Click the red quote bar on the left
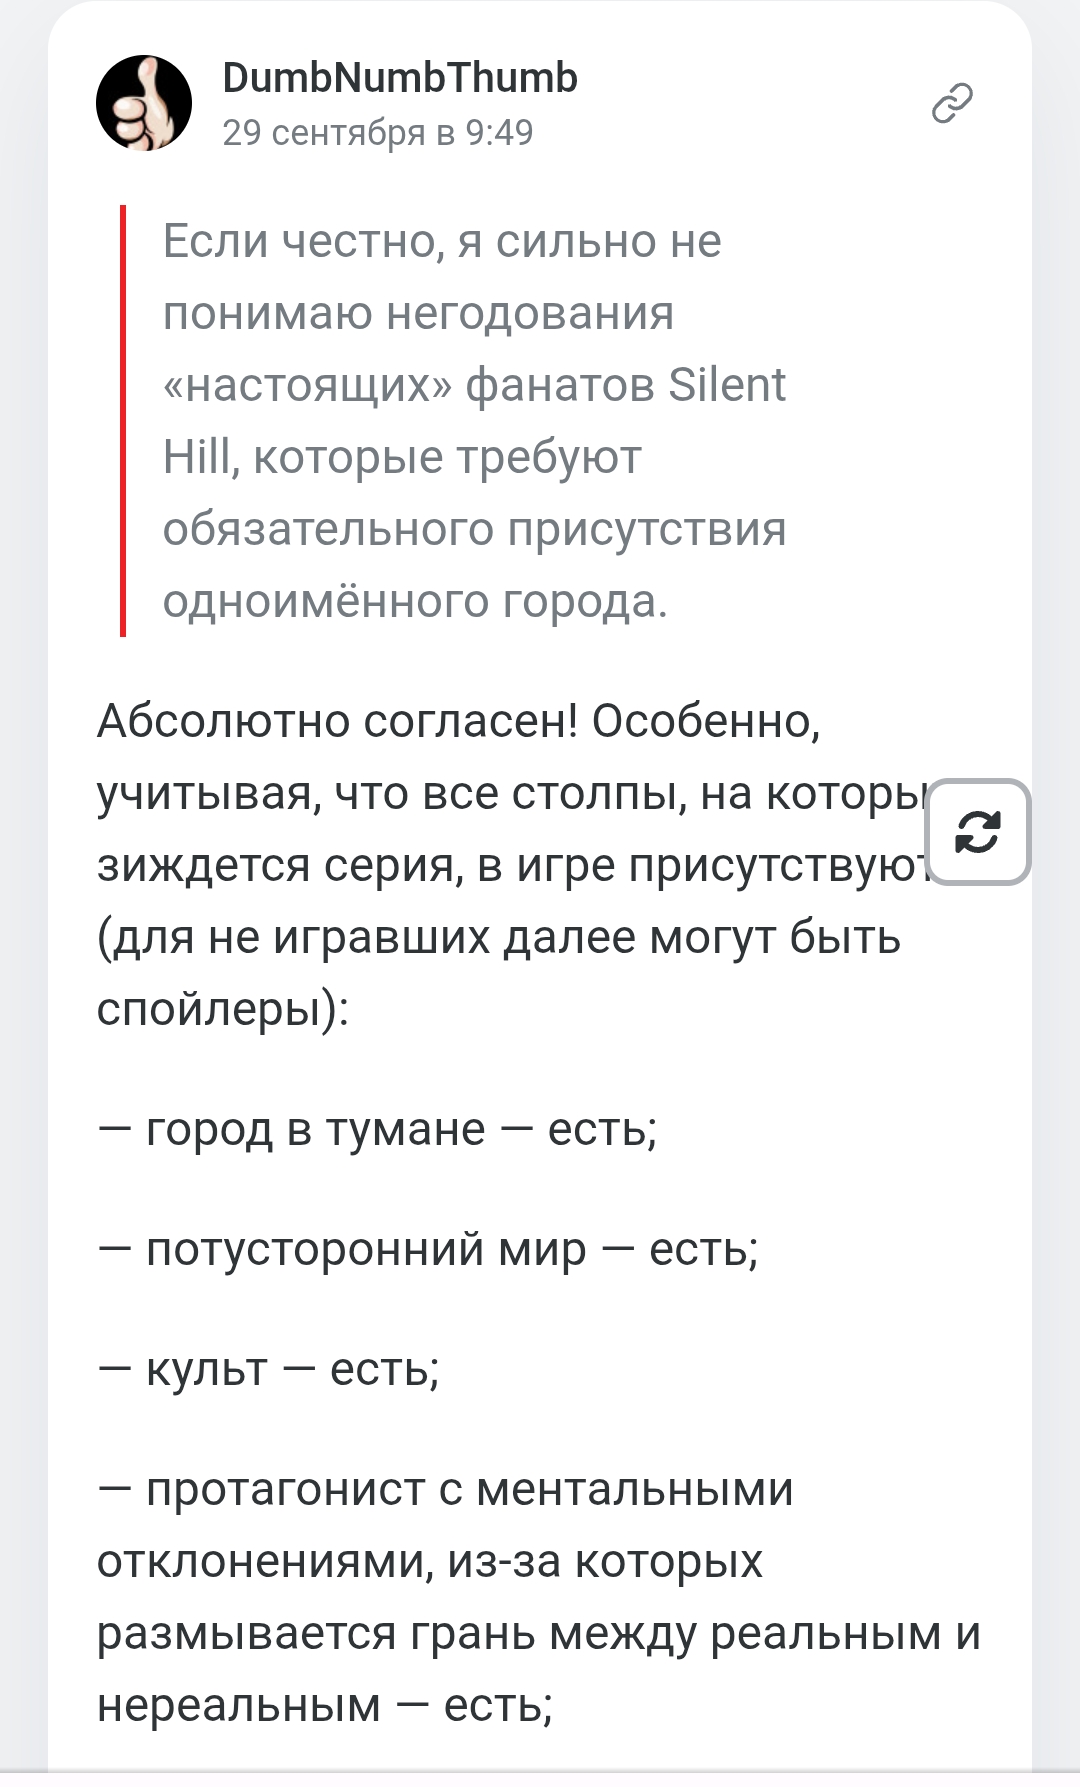Viewport: 1080px width, 1787px height. coord(123,420)
